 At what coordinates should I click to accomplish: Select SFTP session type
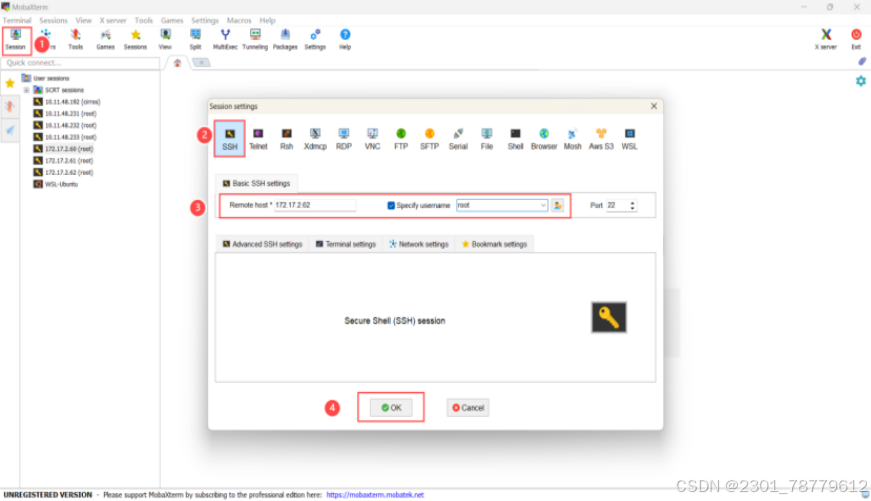point(429,139)
